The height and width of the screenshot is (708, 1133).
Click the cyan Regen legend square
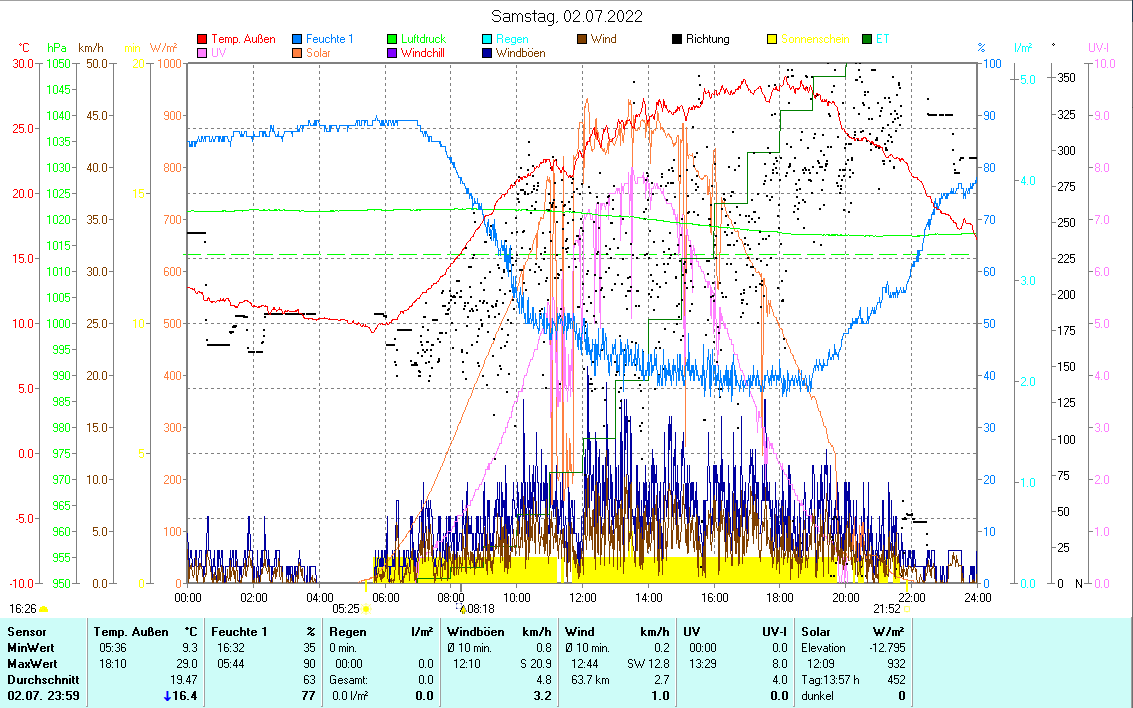(x=487, y=40)
